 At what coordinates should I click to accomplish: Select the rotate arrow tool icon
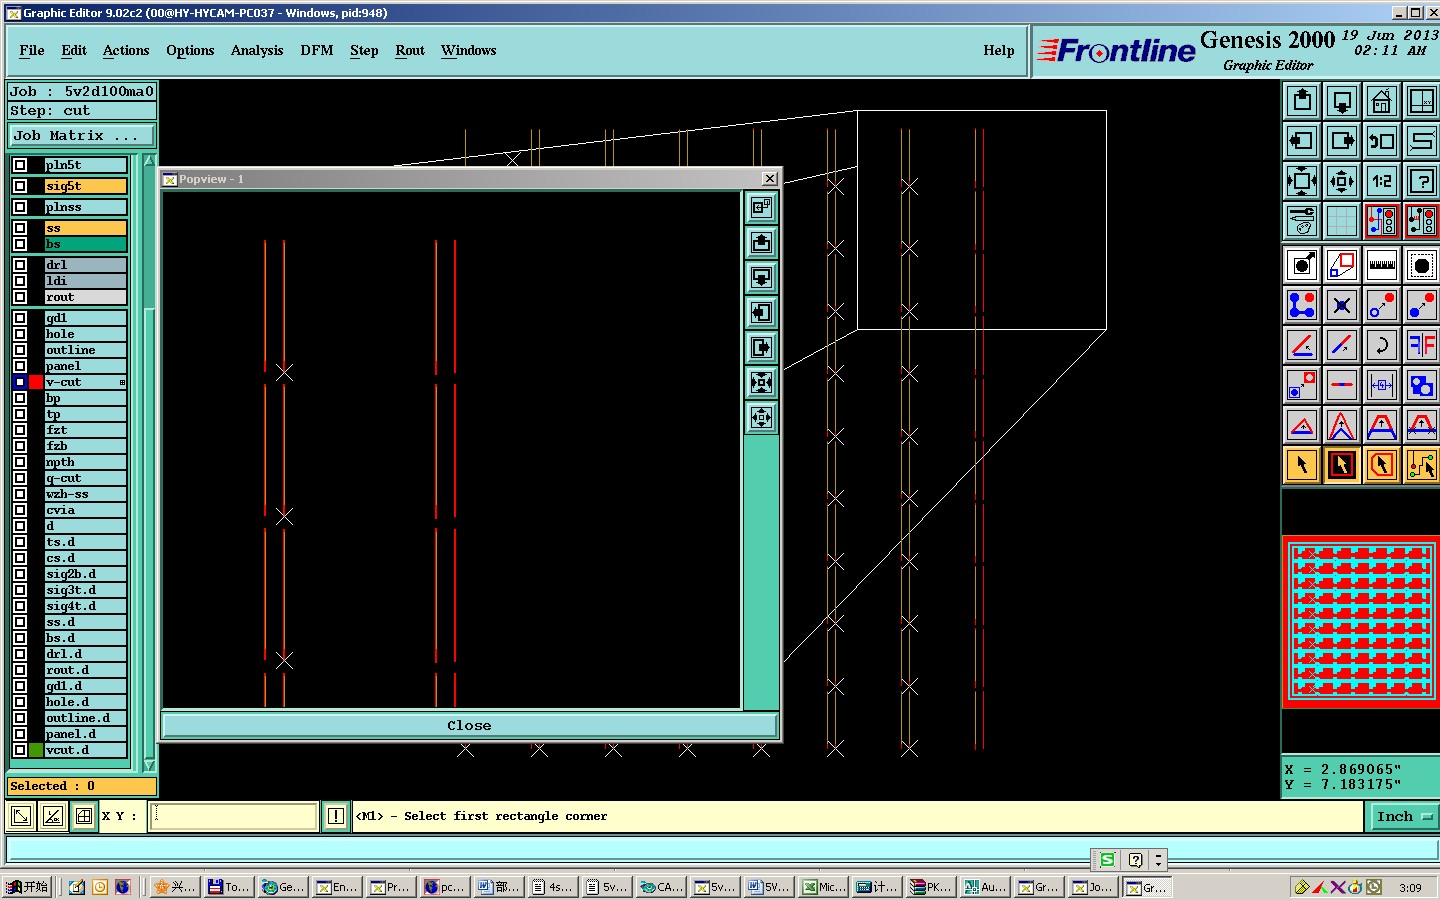1382,345
